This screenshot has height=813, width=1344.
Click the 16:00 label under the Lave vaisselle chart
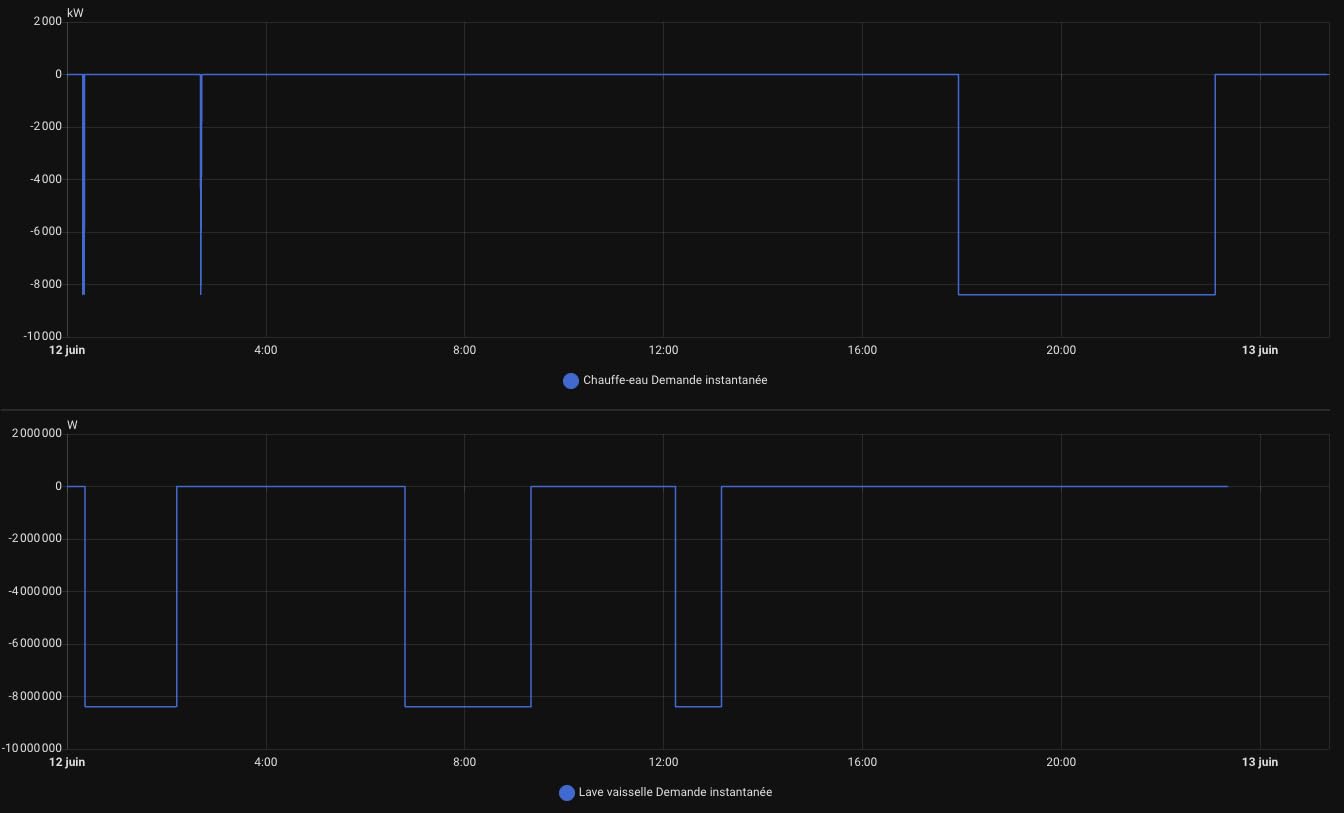pyautogui.click(x=862, y=762)
